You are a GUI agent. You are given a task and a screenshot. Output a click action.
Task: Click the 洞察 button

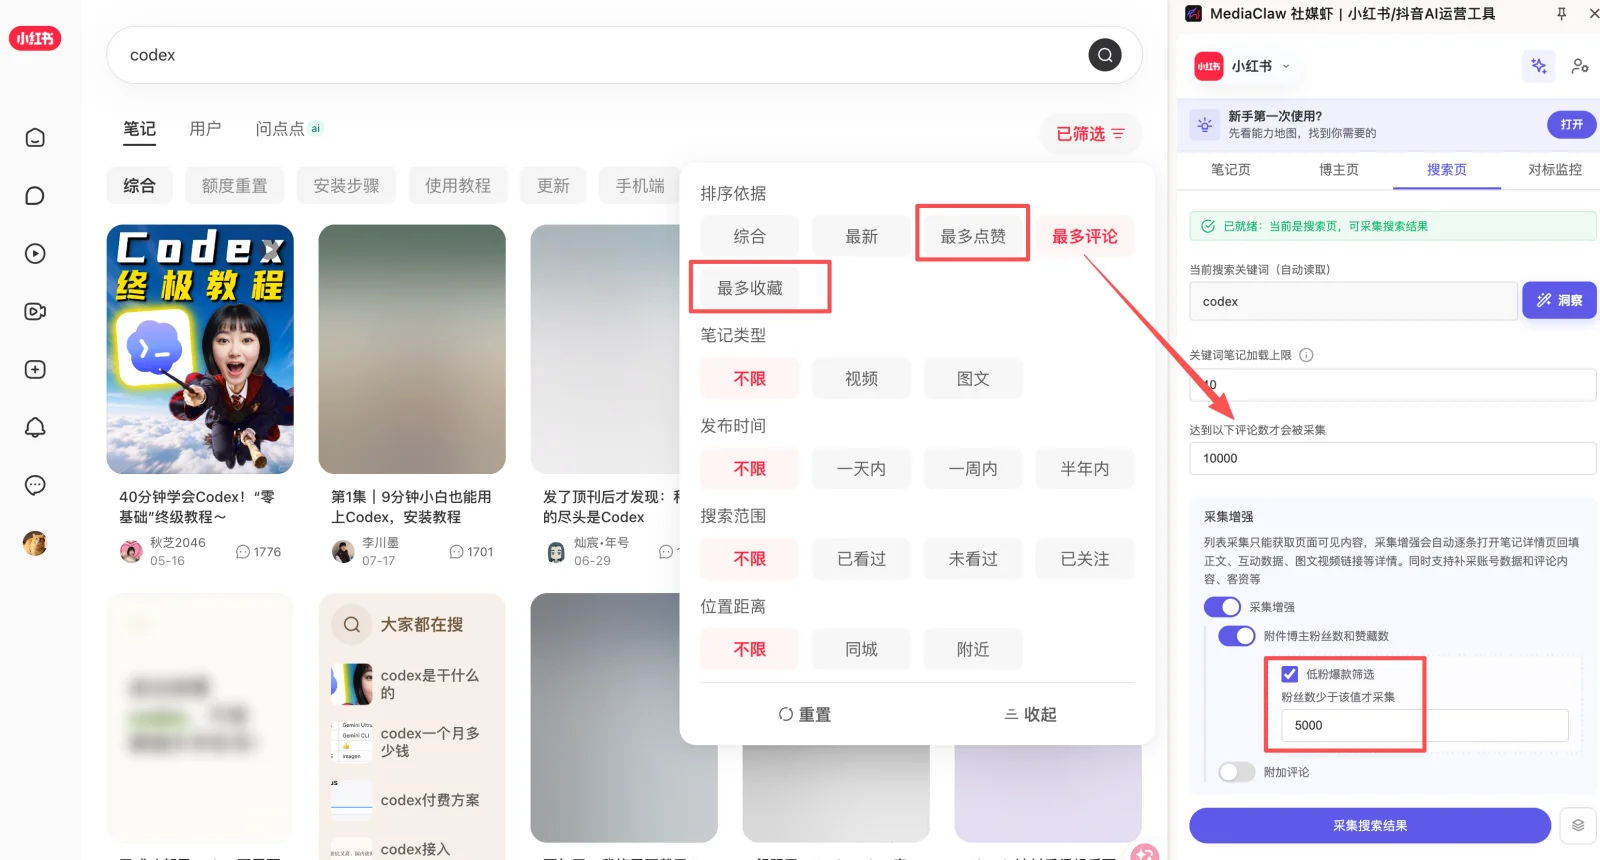[x=1560, y=300]
